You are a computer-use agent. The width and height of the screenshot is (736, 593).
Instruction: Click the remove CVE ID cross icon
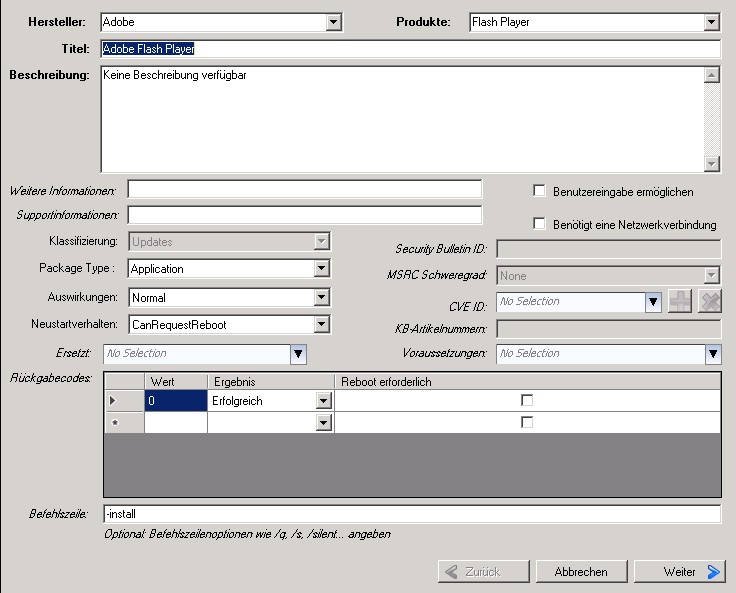(x=710, y=301)
